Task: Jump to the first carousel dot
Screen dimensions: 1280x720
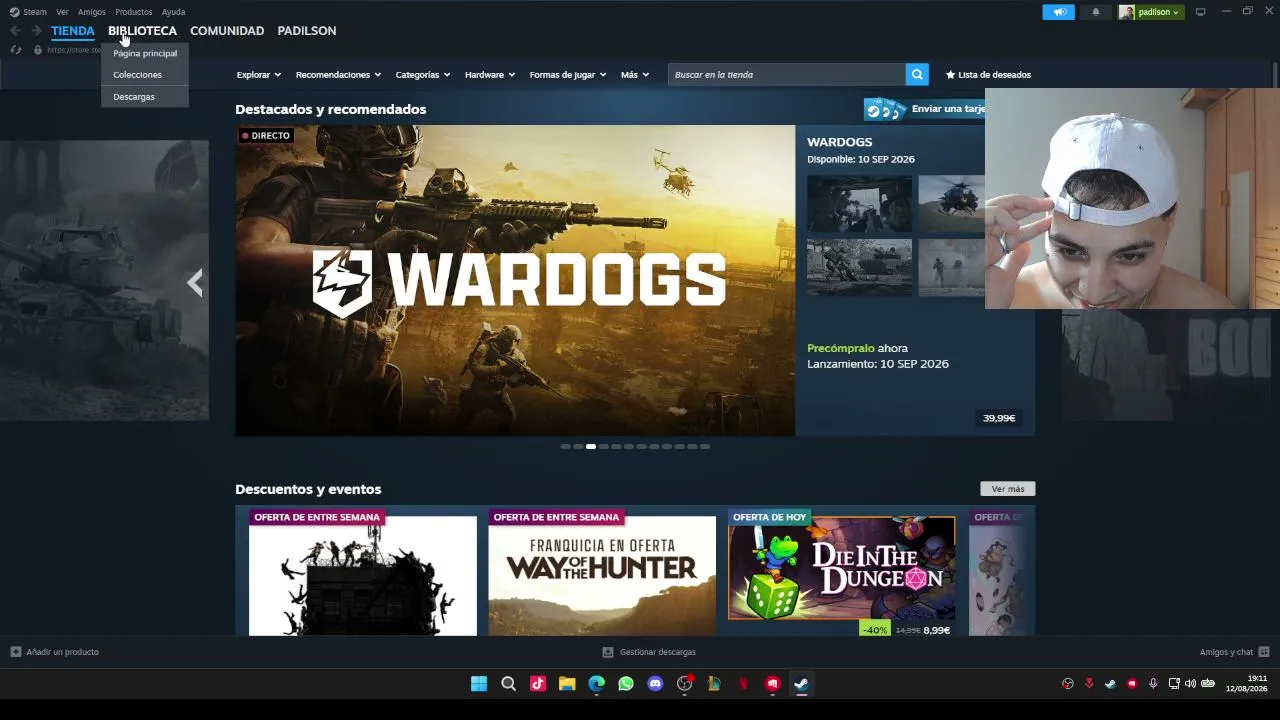Action: [x=566, y=446]
